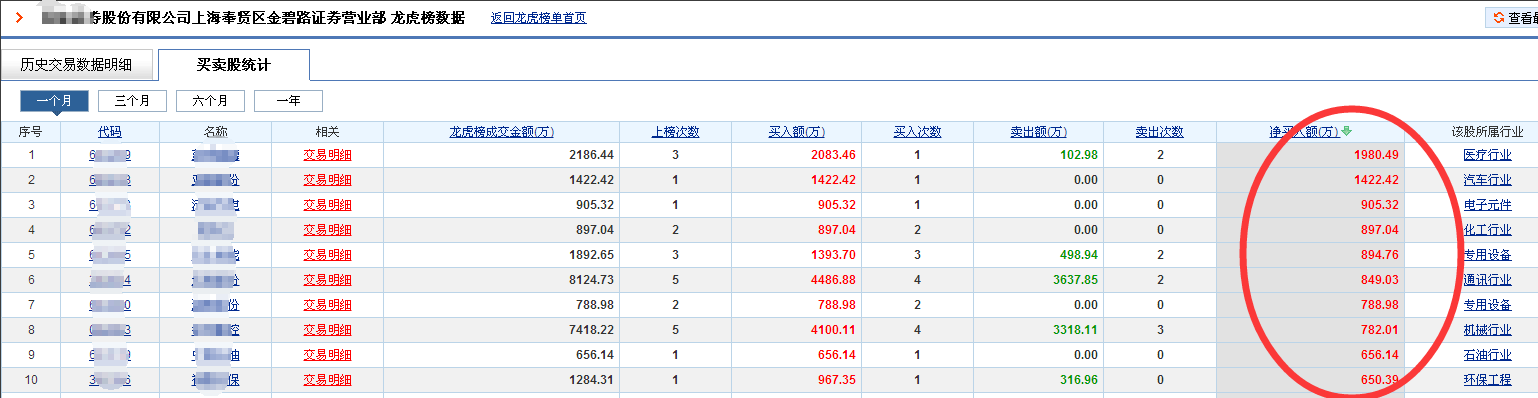Click the 7418.22 transaction amount cell
The height and width of the screenshot is (398, 1538).
pyautogui.click(x=590, y=330)
